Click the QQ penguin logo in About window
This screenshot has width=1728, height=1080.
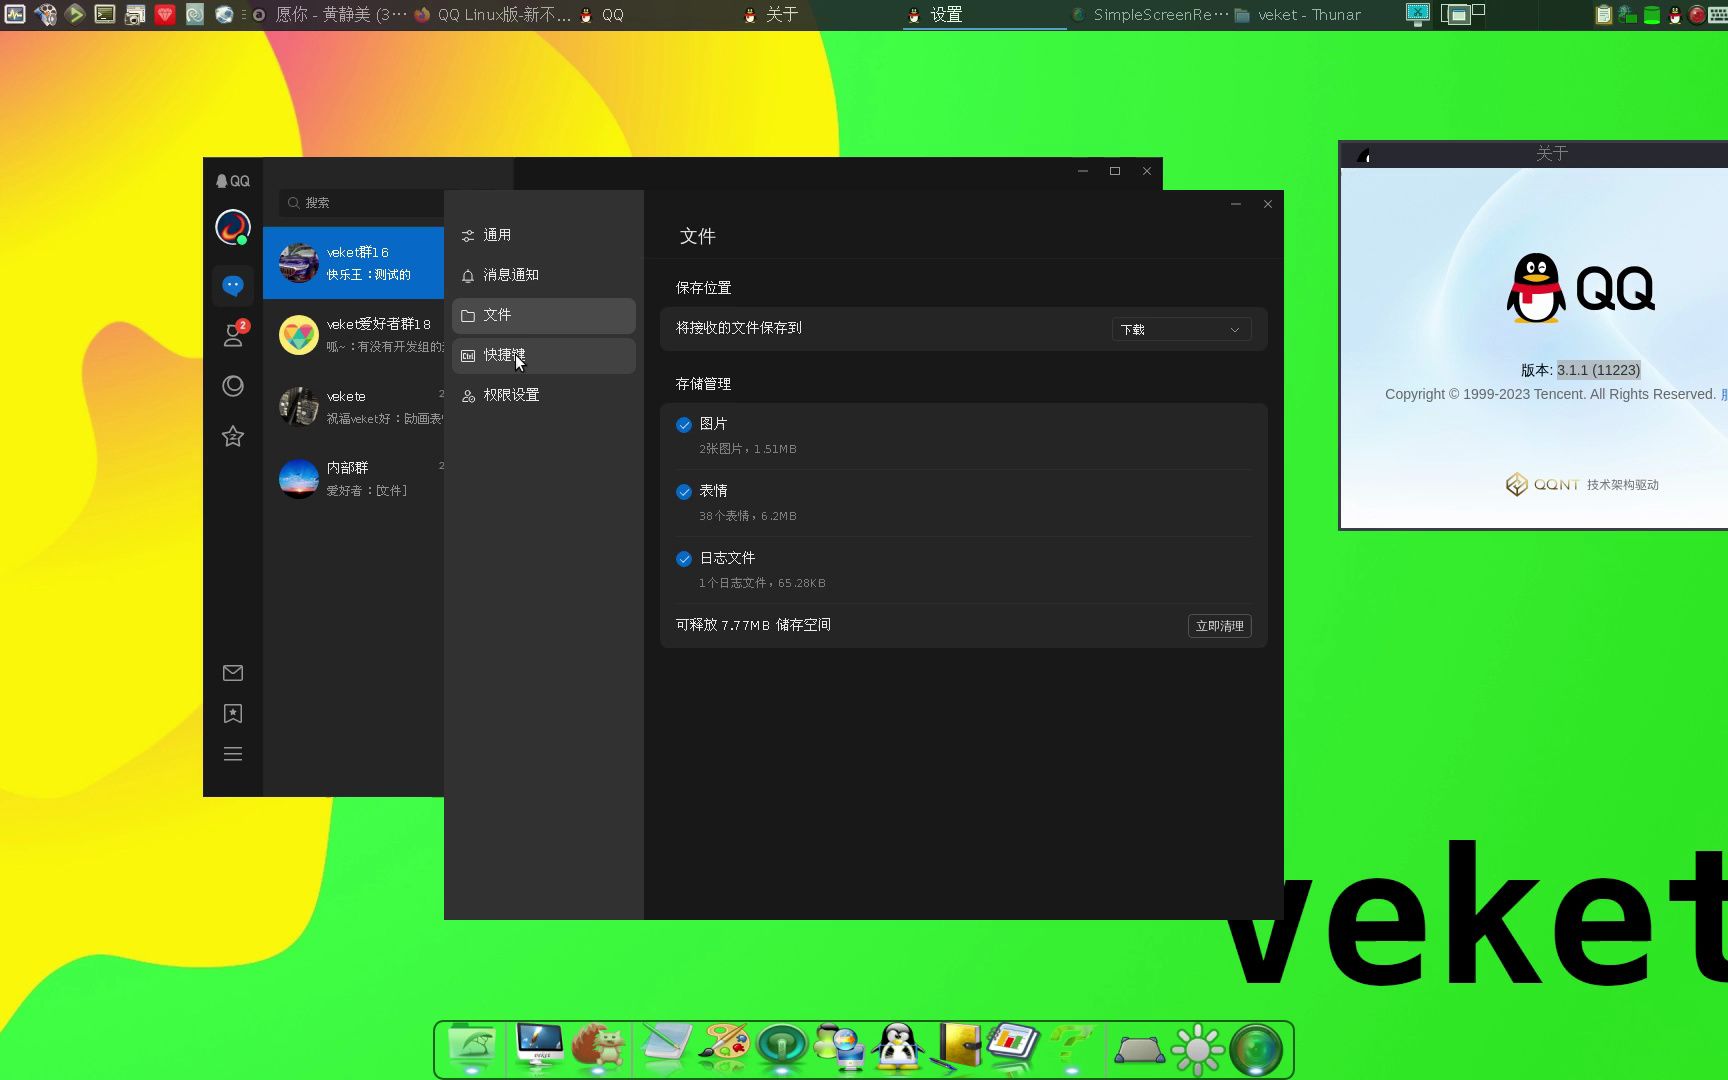pyautogui.click(x=1535, y=288)
